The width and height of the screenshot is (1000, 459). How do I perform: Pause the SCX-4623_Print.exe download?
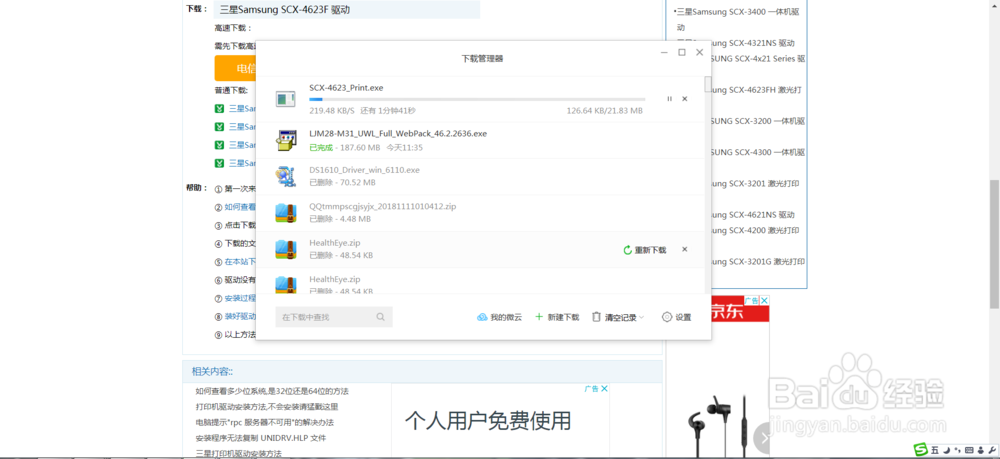[669, 99]
